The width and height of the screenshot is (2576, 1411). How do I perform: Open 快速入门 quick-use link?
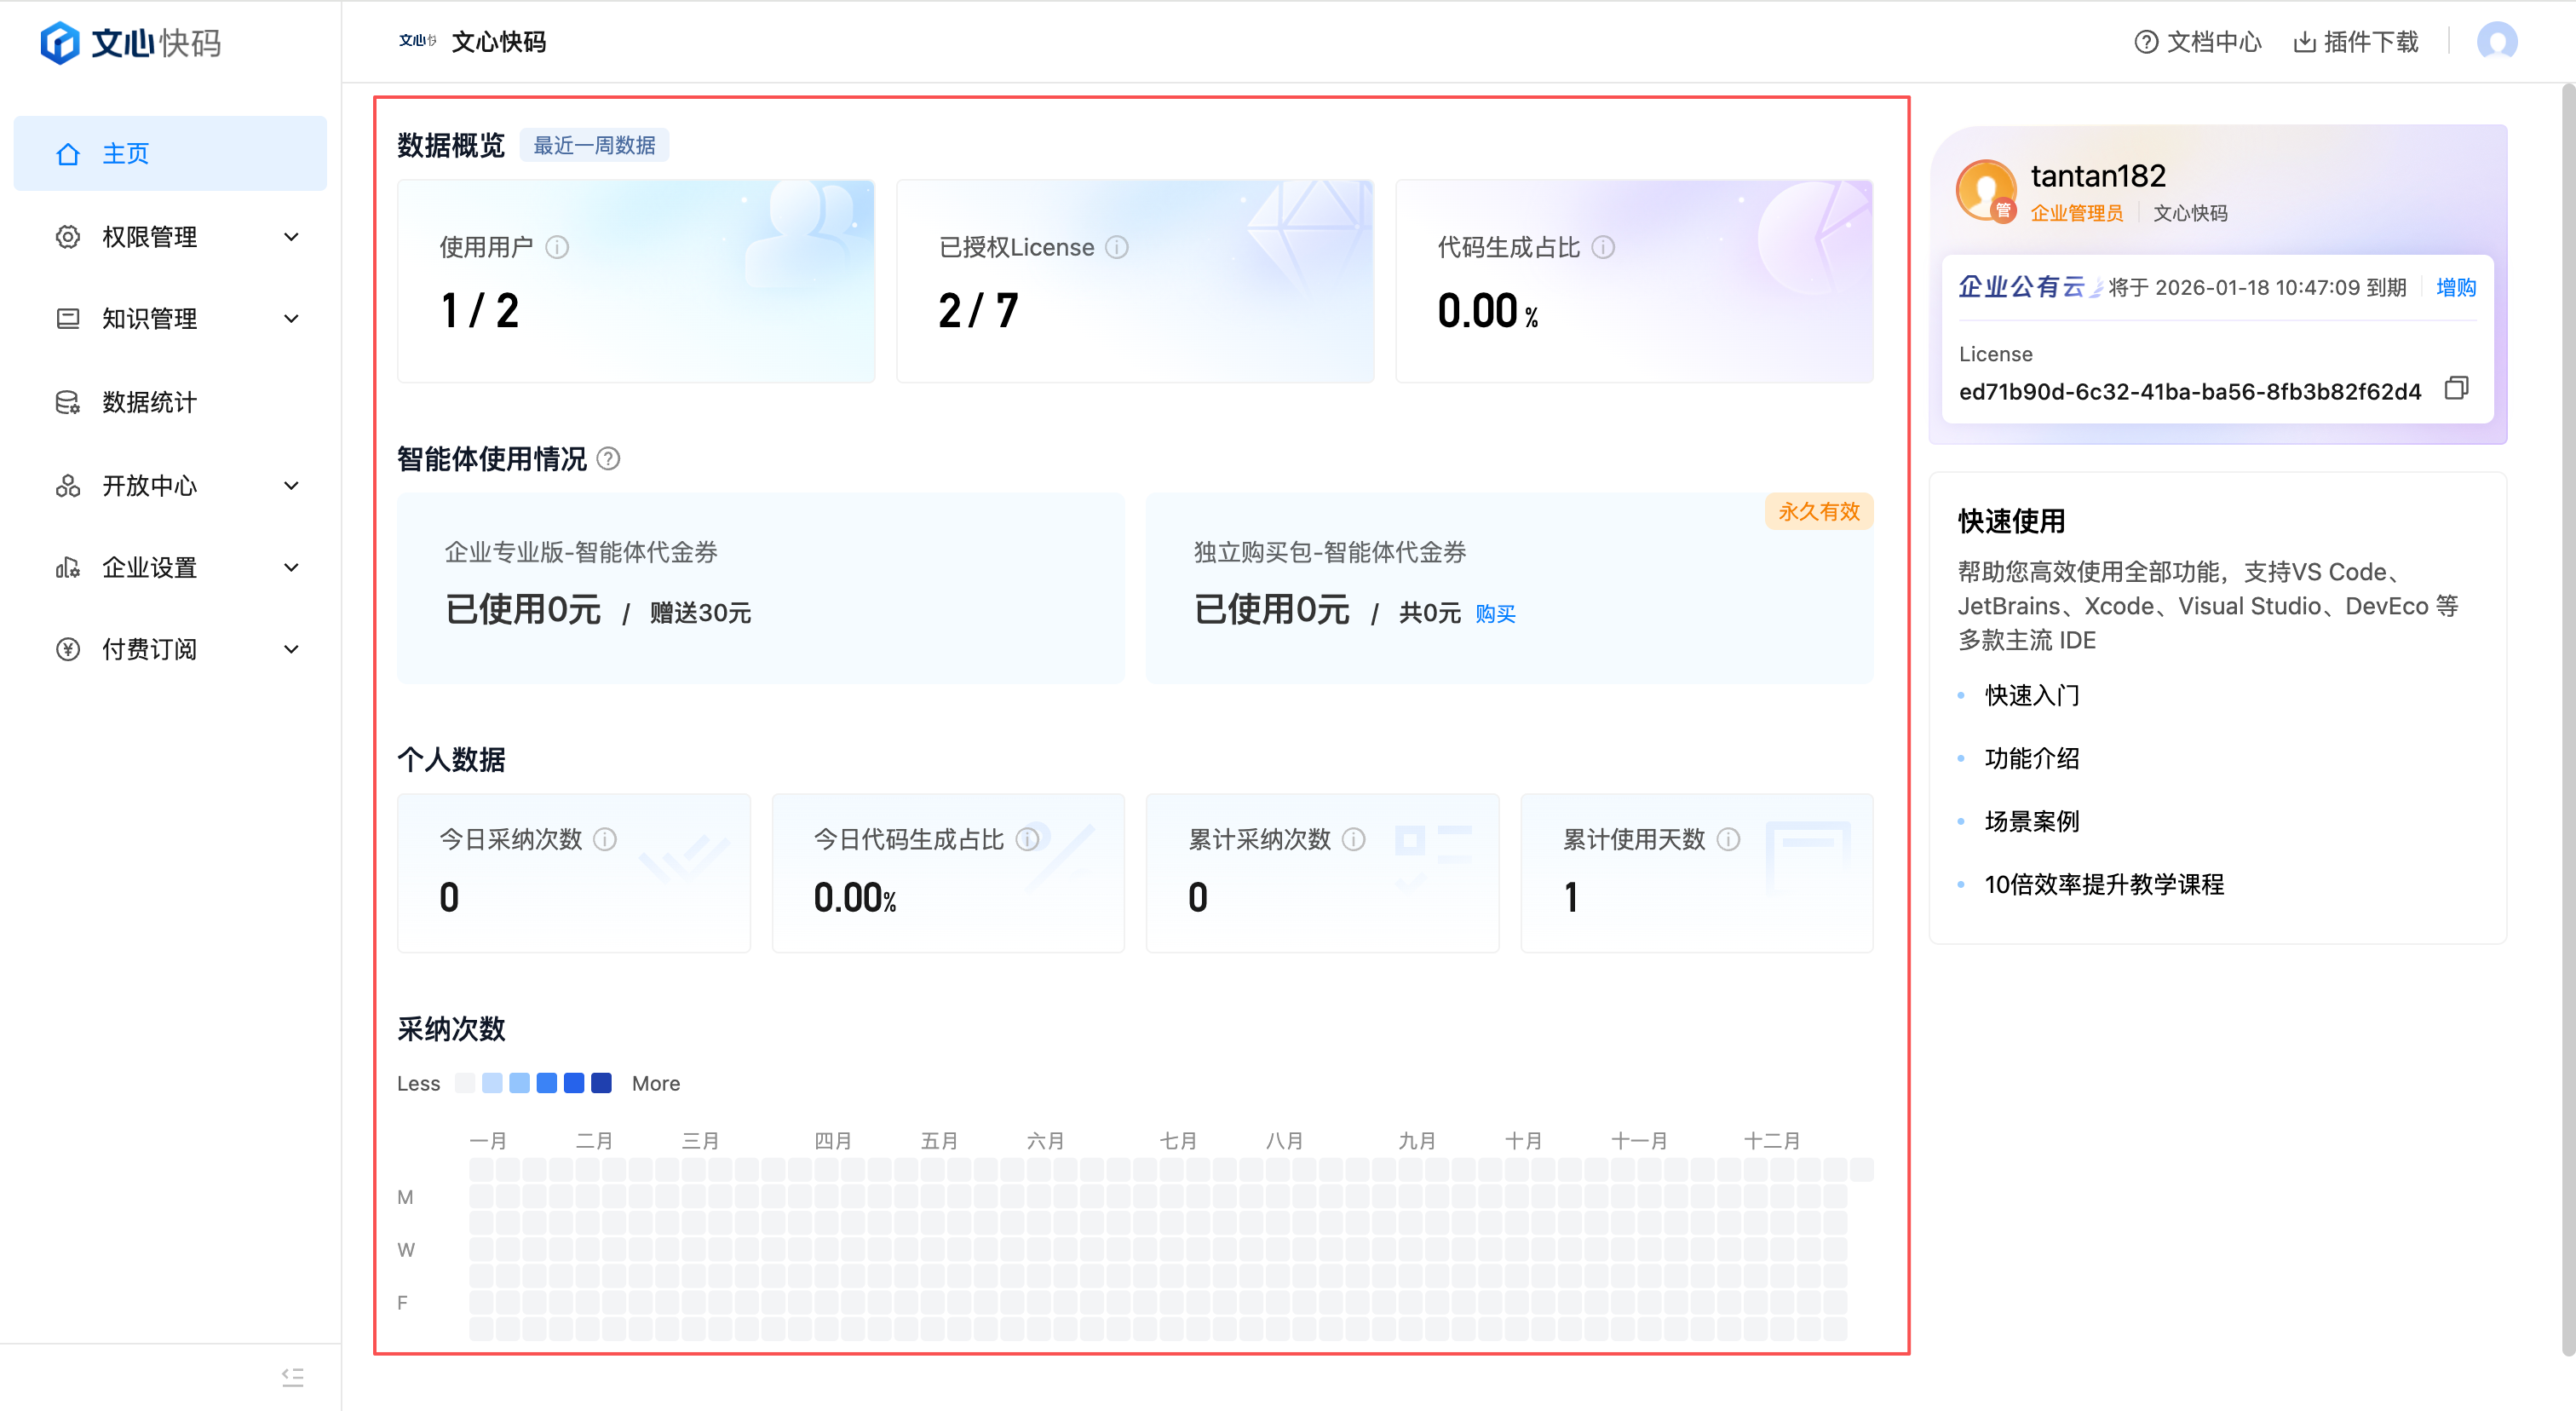click(x=2031, y=695)
